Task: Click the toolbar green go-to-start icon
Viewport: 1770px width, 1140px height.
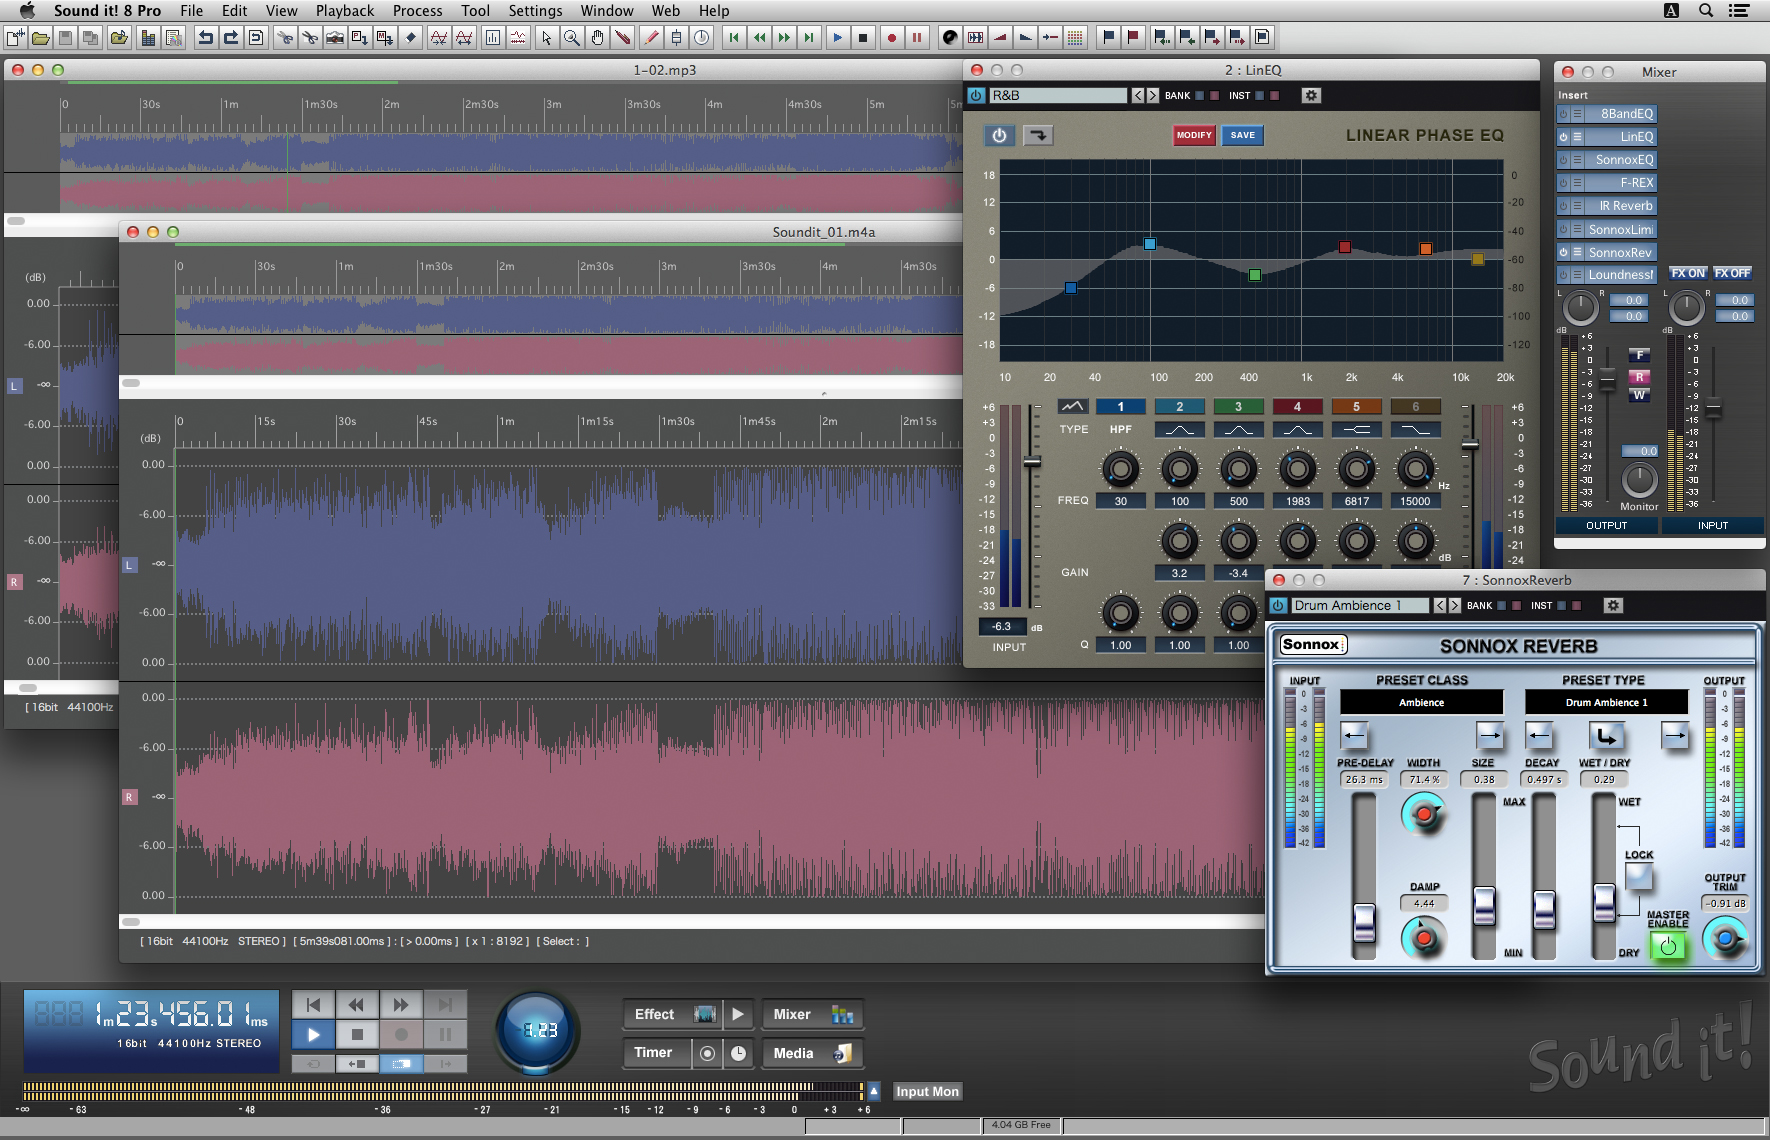Action: point(733,38)
